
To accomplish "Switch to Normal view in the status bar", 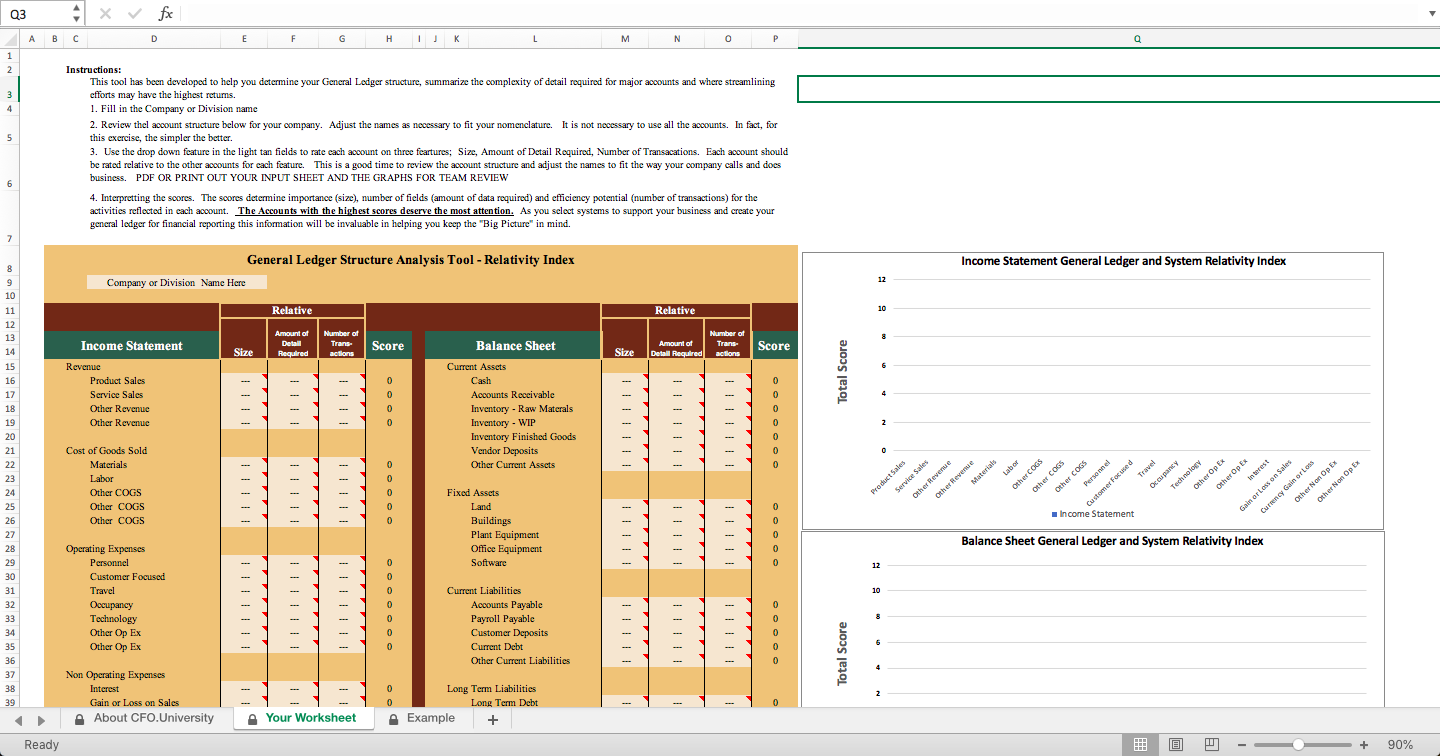I will 1140,744.
